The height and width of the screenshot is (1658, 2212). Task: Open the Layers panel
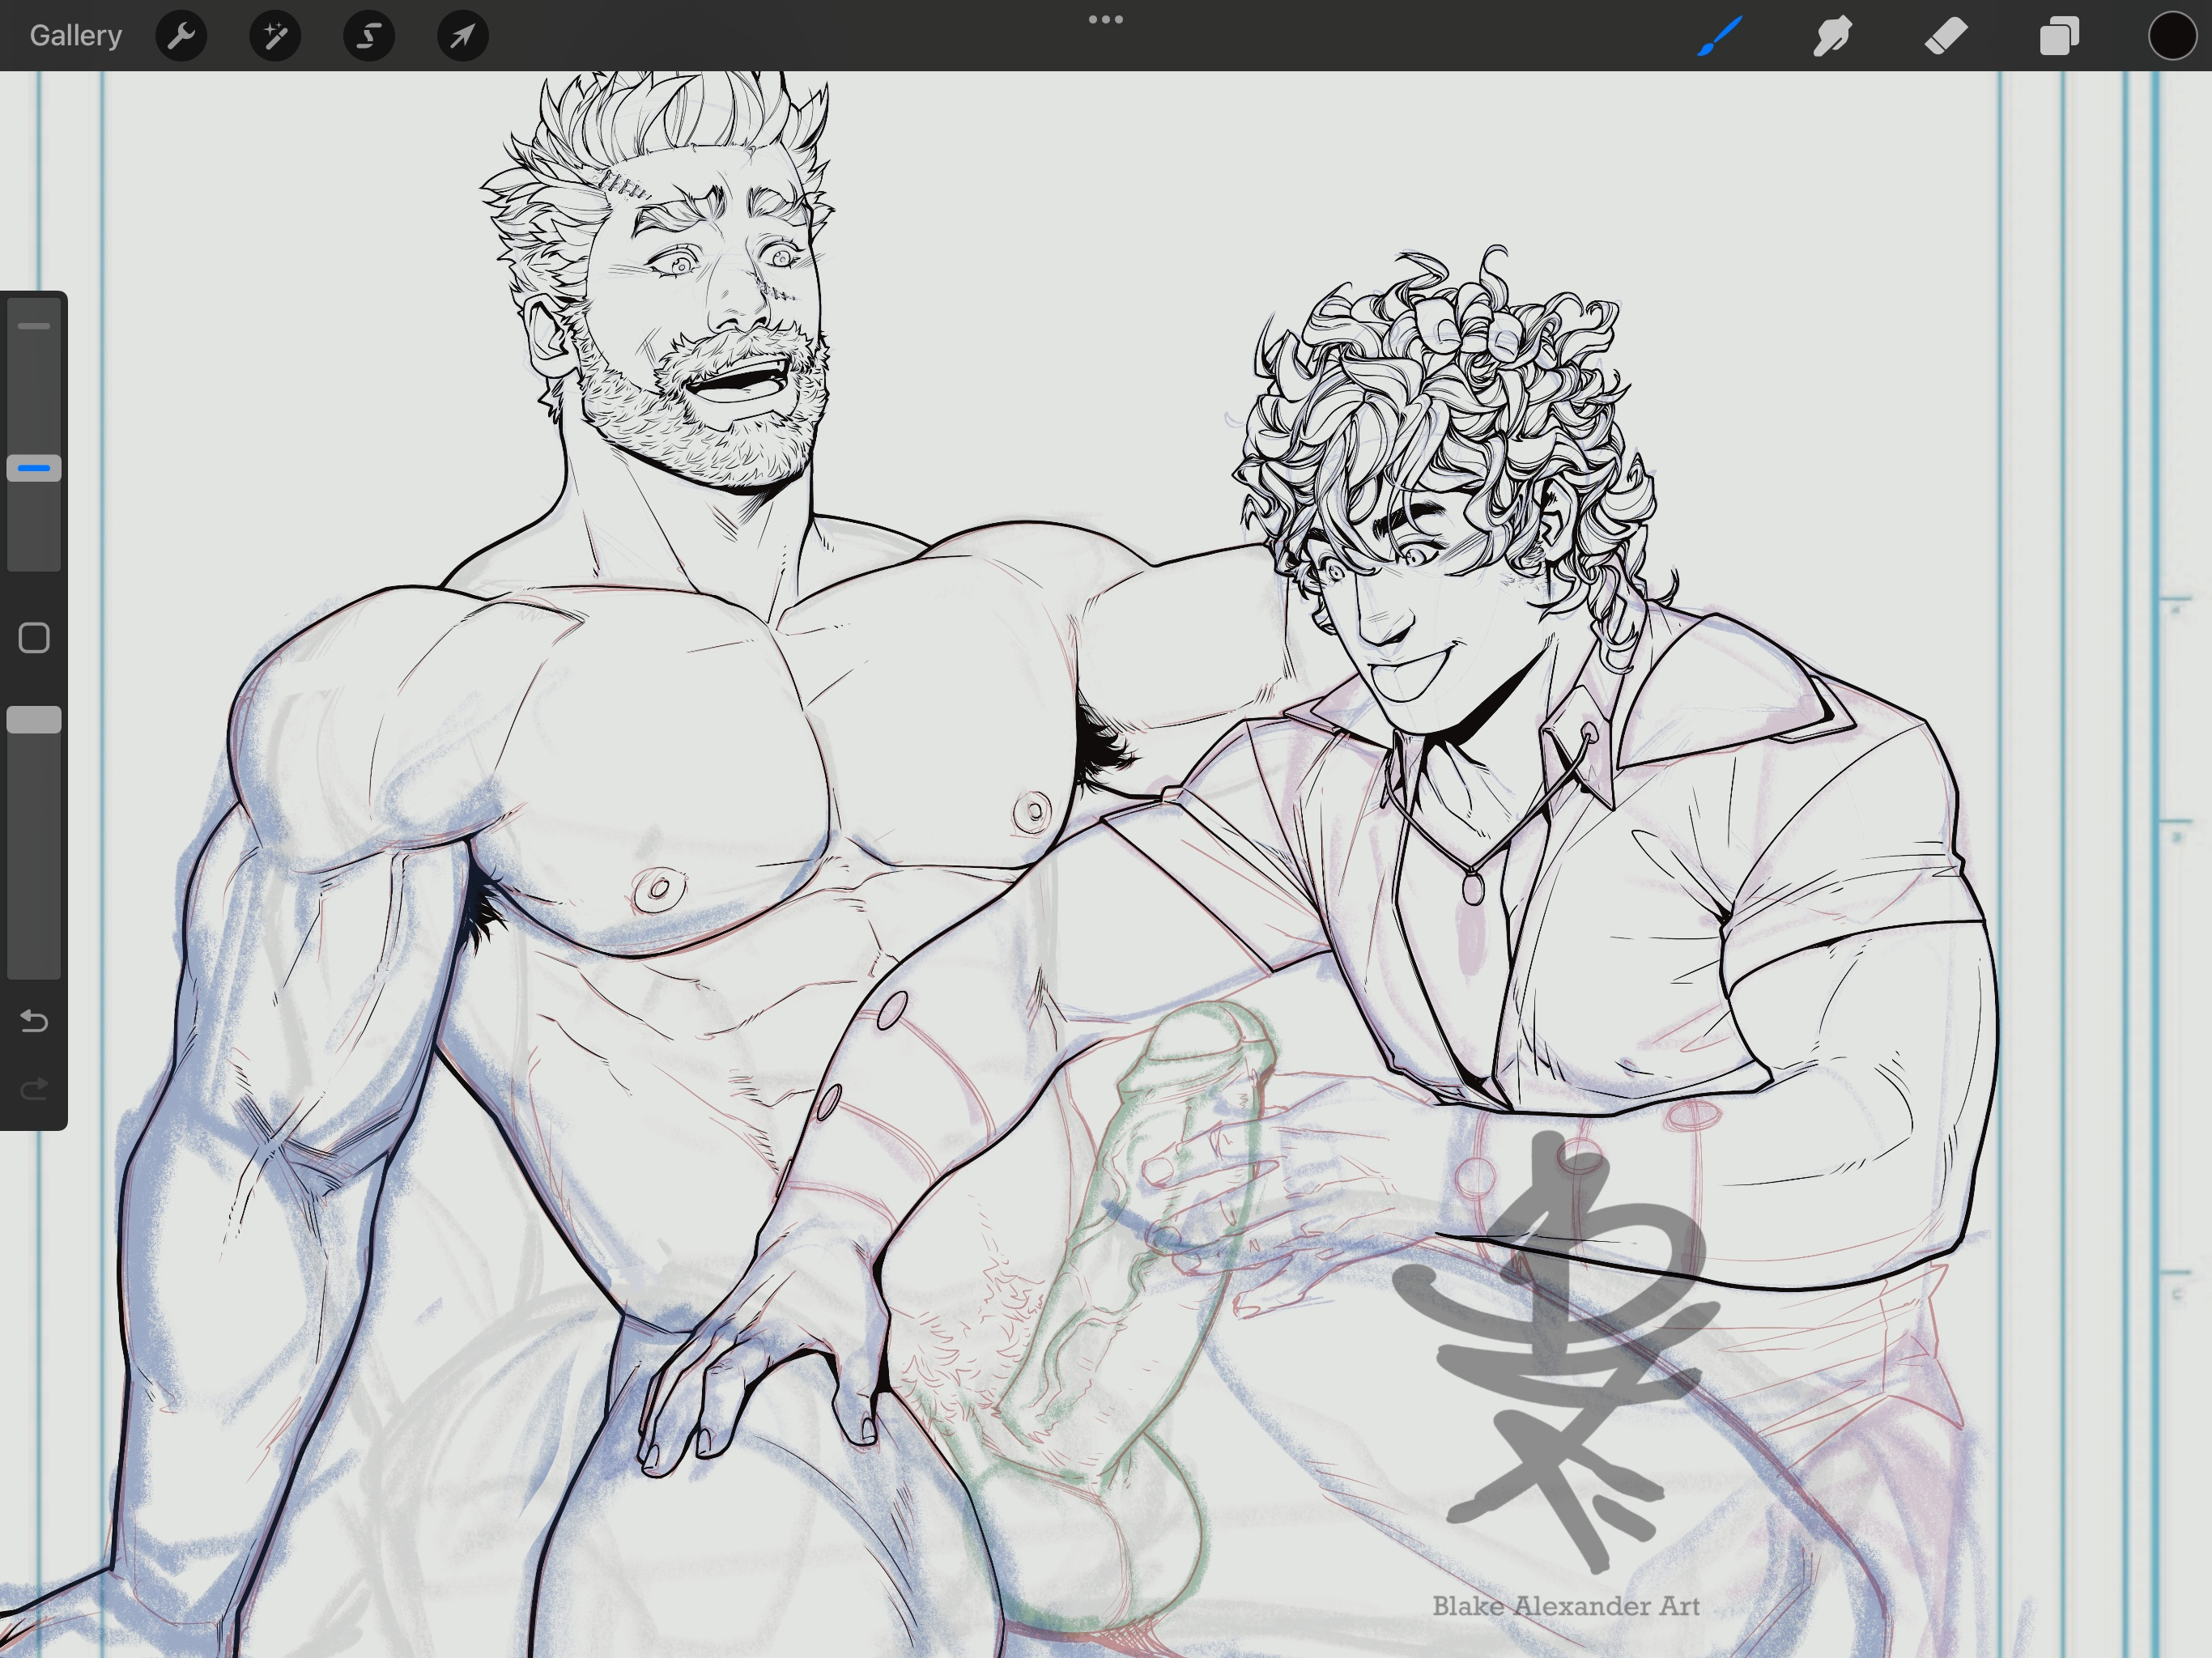(x=2059, y=36)
